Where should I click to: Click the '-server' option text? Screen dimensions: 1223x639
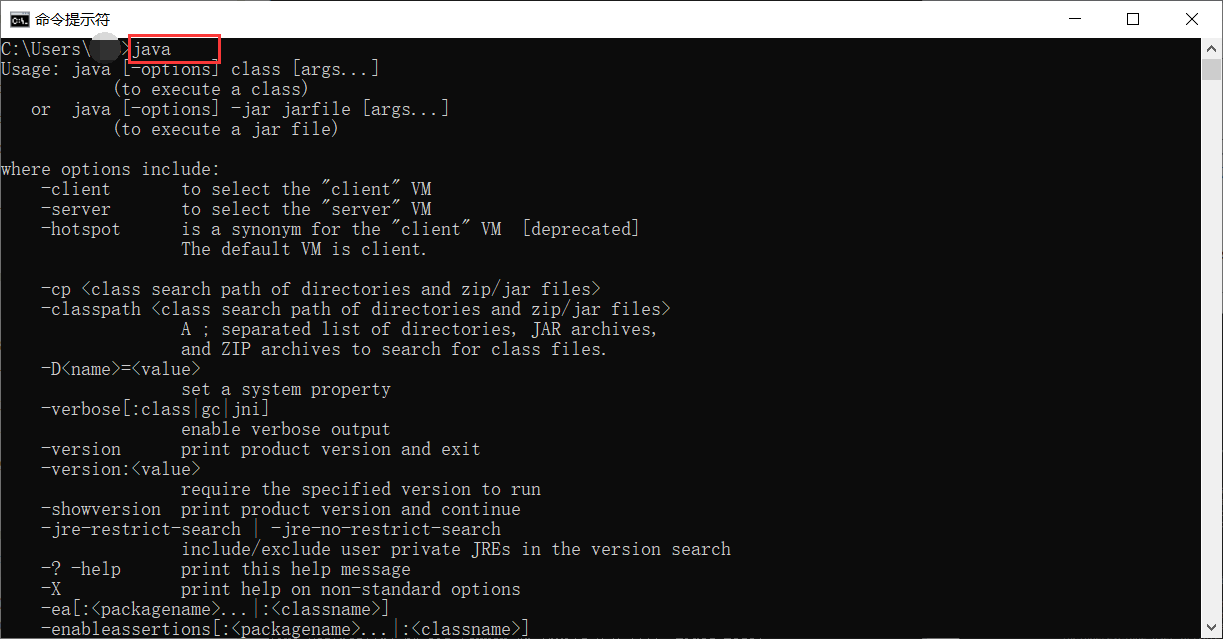76,209
